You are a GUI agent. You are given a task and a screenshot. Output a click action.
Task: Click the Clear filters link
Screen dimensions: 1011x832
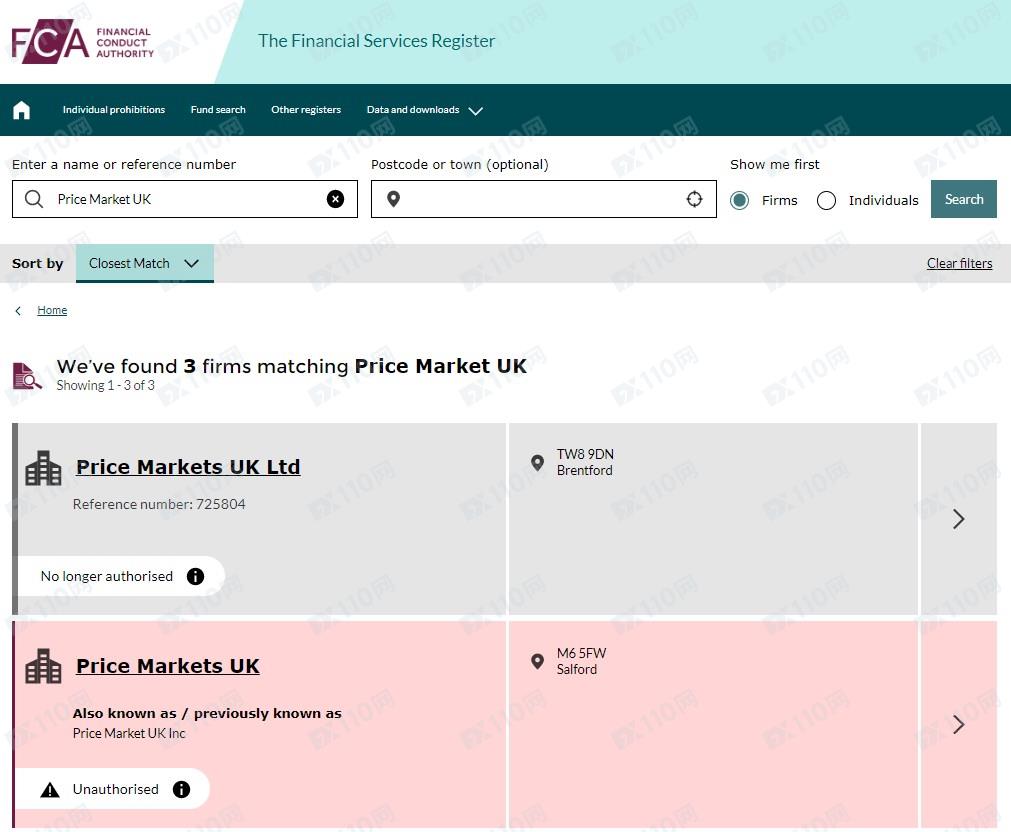[959, 263]
